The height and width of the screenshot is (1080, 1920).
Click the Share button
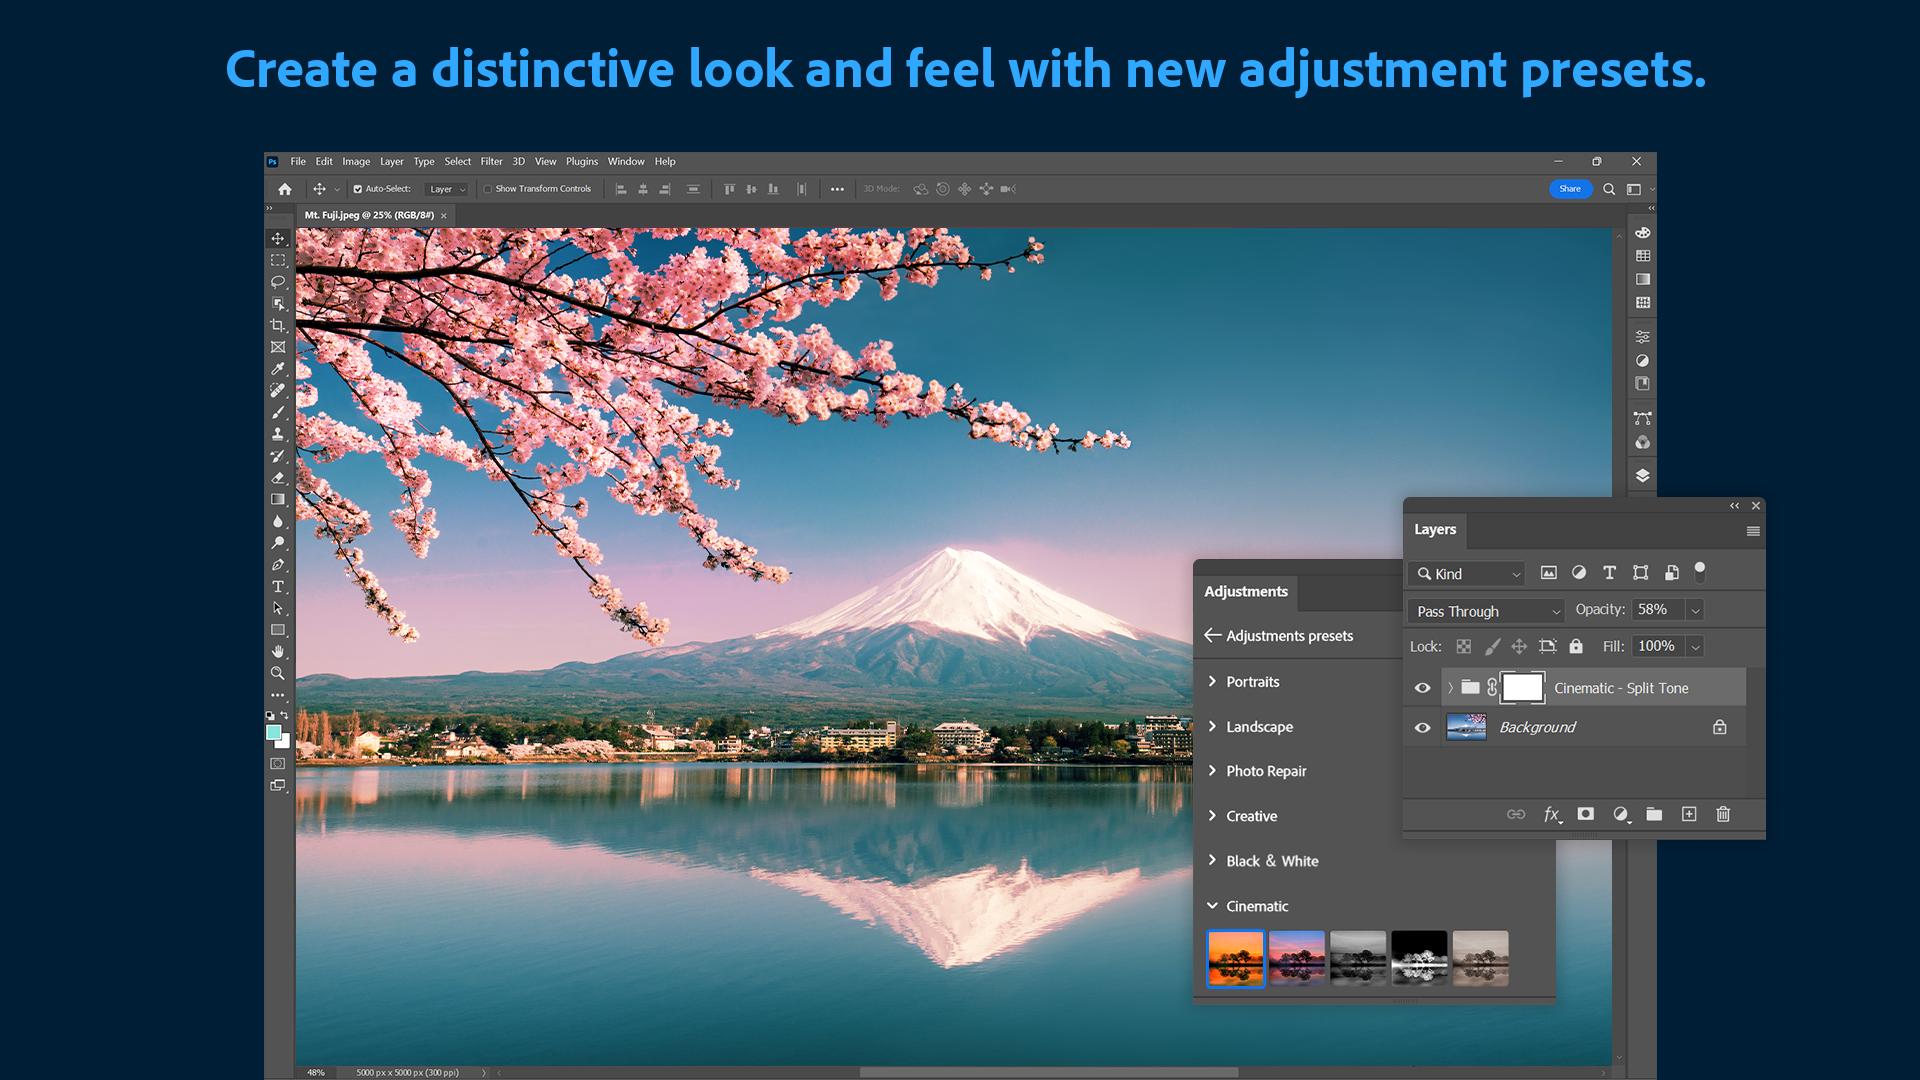click(x=1570, y=188)
